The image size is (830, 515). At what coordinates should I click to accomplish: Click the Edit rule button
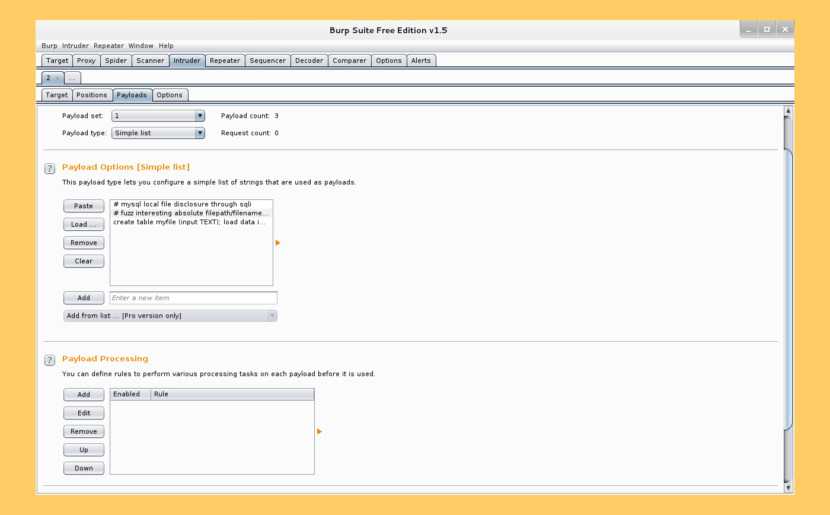tap(84, 413)
